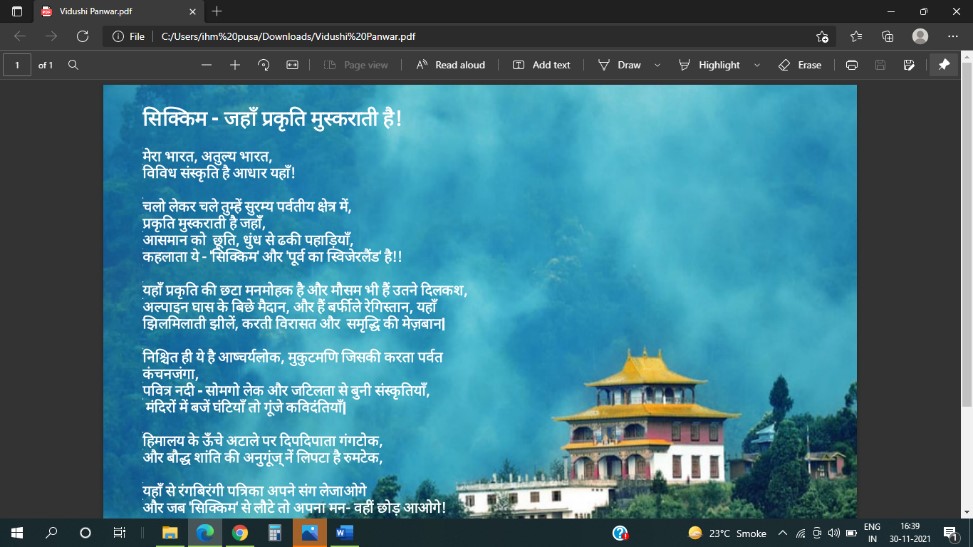
Task: Open network connection settings icon
Action: coord(800,533)
